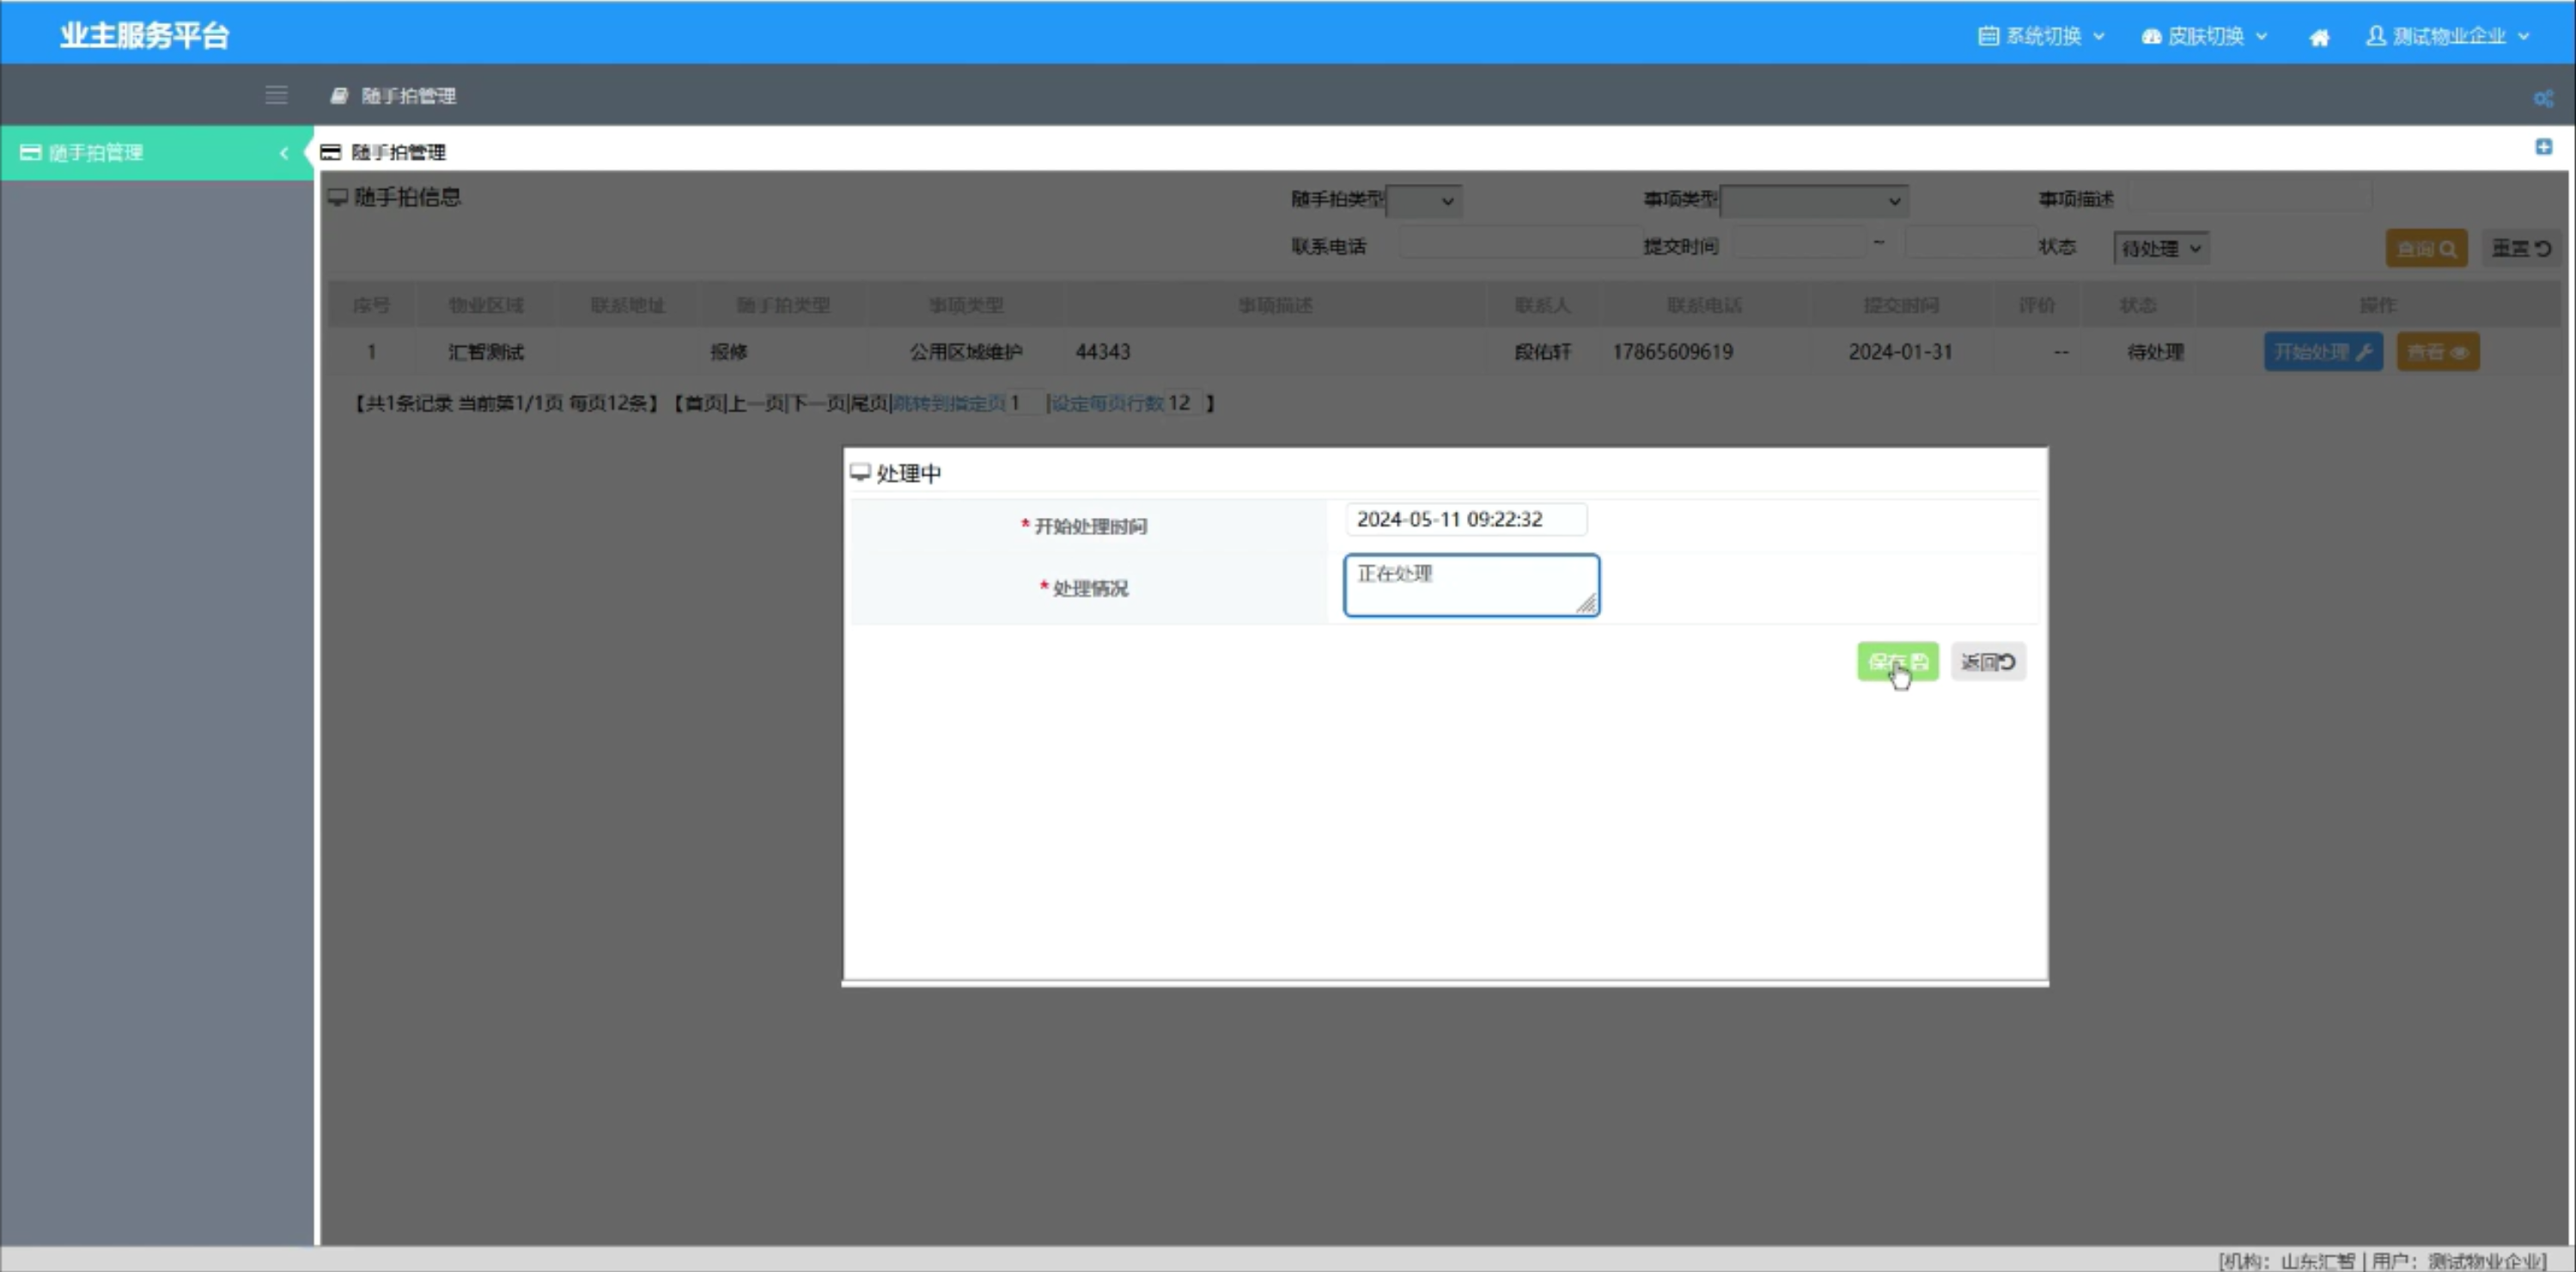Click the 跳转到指定页 link
Screen dimensions: 2576x1272
[x=949, y=403]
